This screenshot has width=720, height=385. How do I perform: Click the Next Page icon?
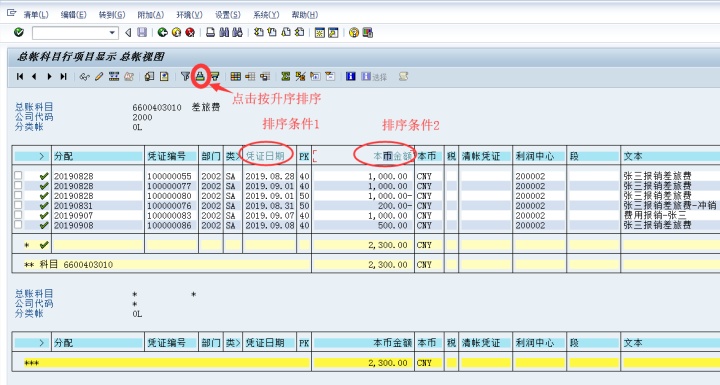pyautogui.click(x=286, y=33)
